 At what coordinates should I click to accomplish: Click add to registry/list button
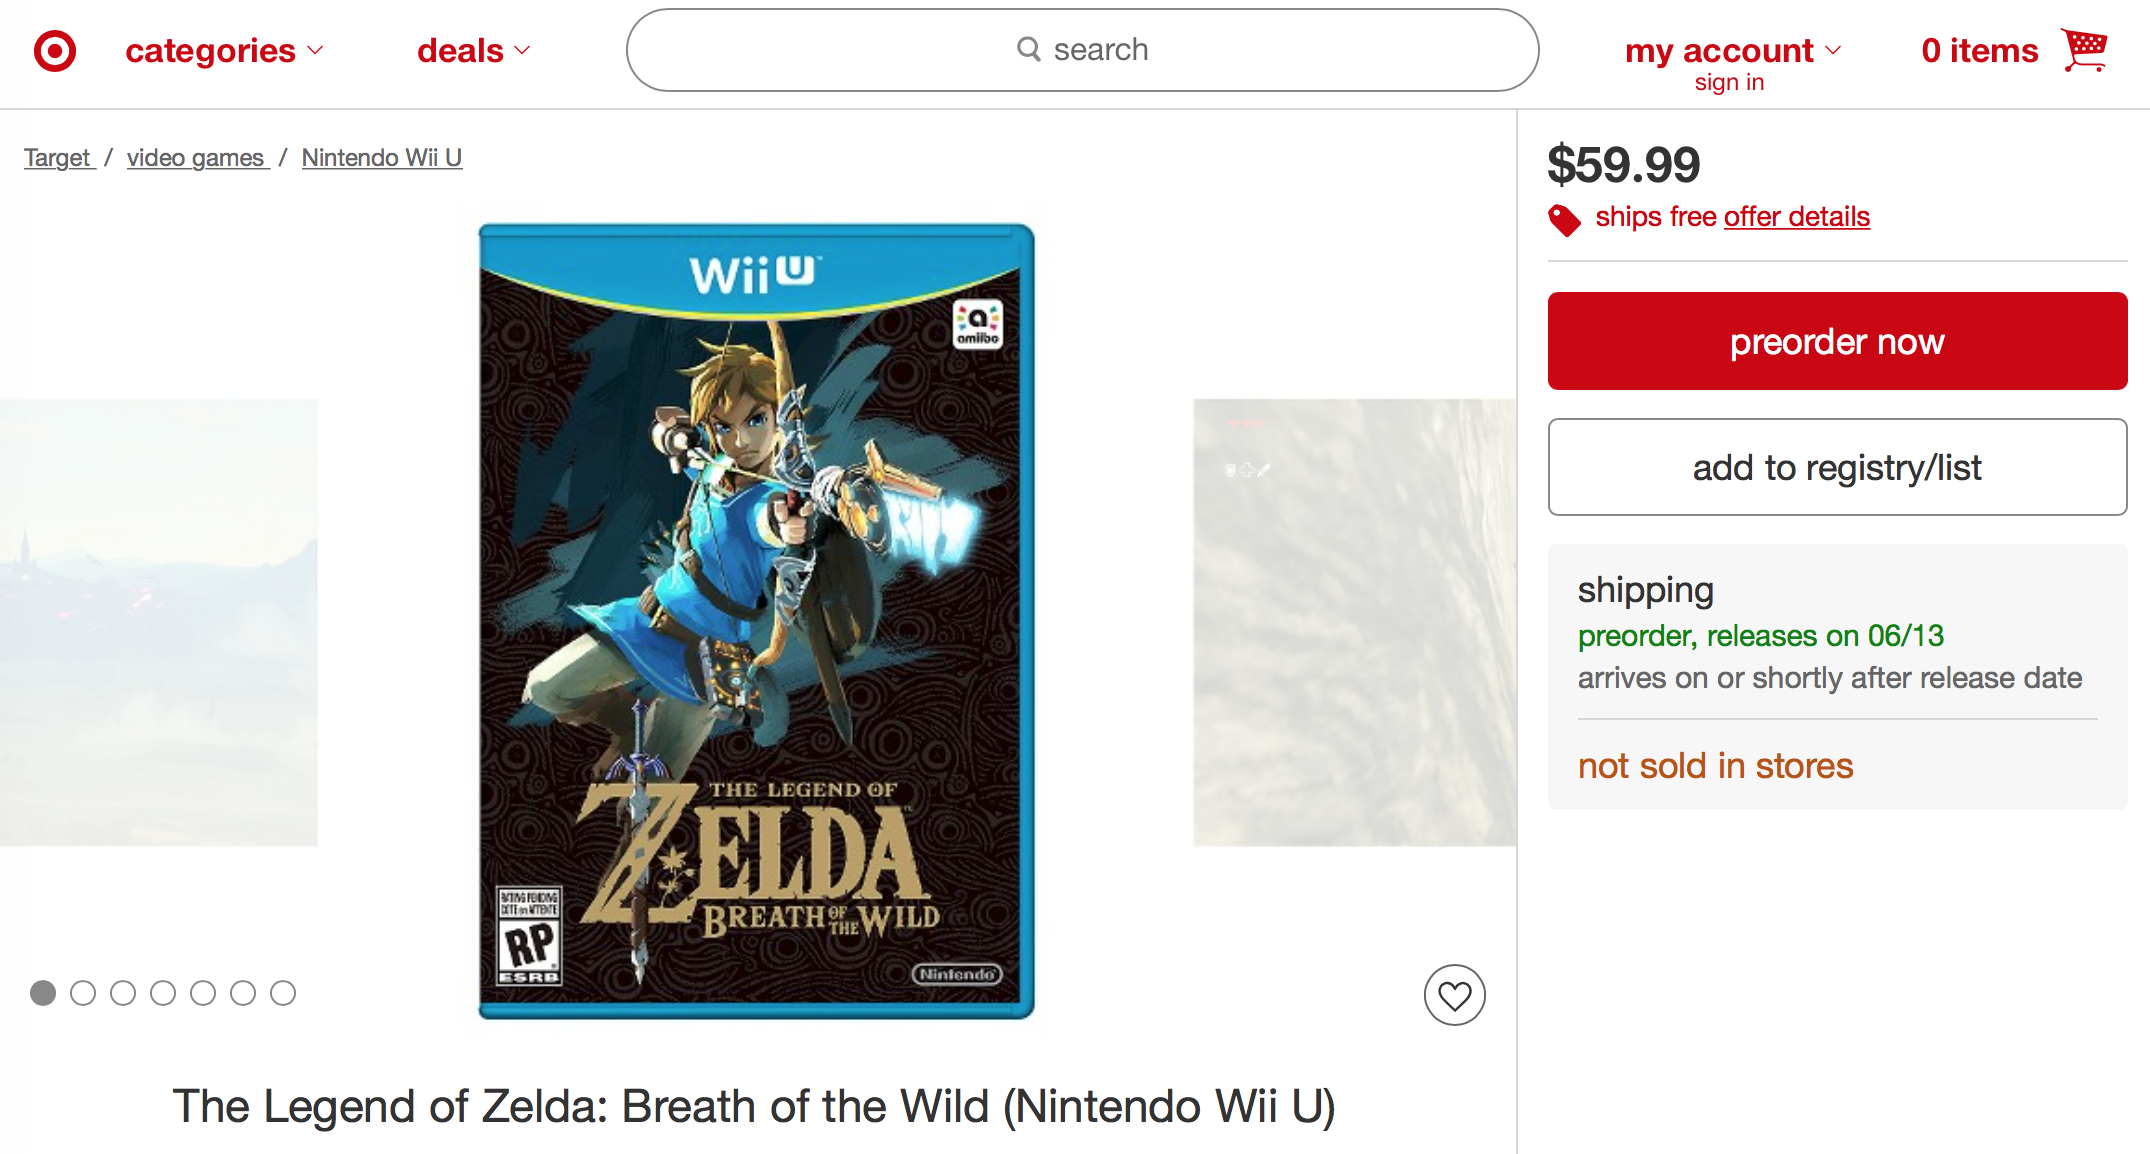(1837, 467)
